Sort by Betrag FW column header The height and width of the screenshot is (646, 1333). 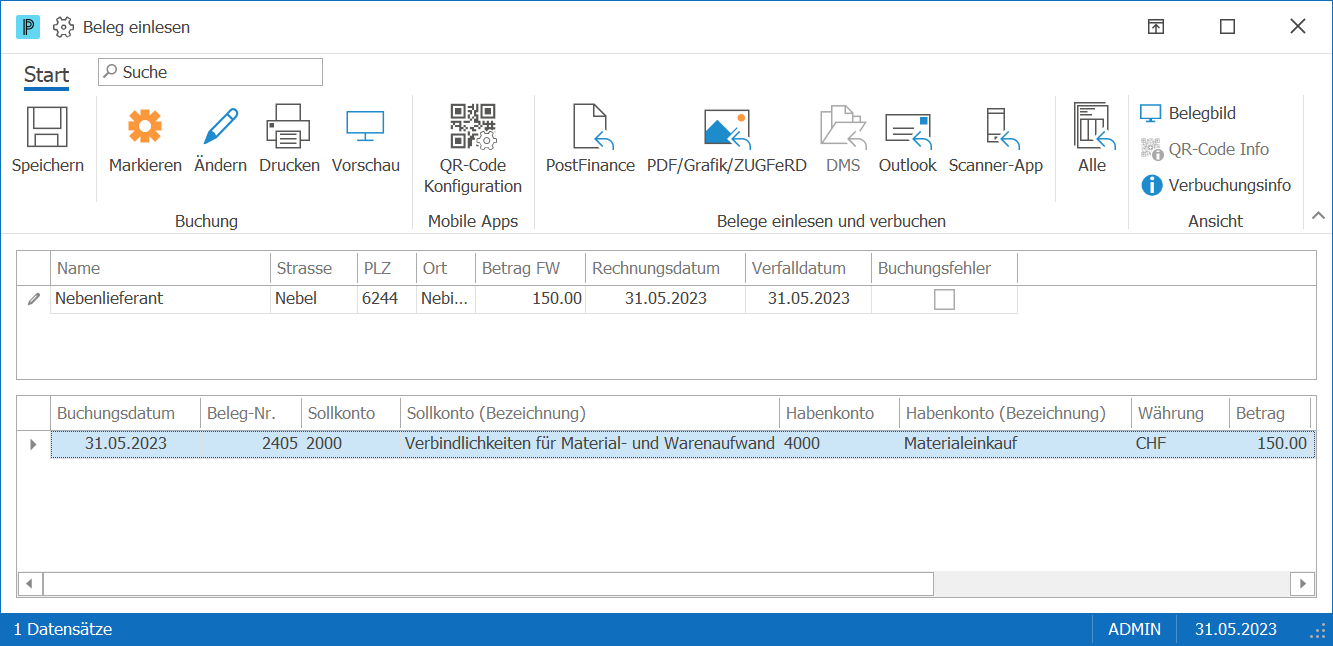tap(530, 268)
